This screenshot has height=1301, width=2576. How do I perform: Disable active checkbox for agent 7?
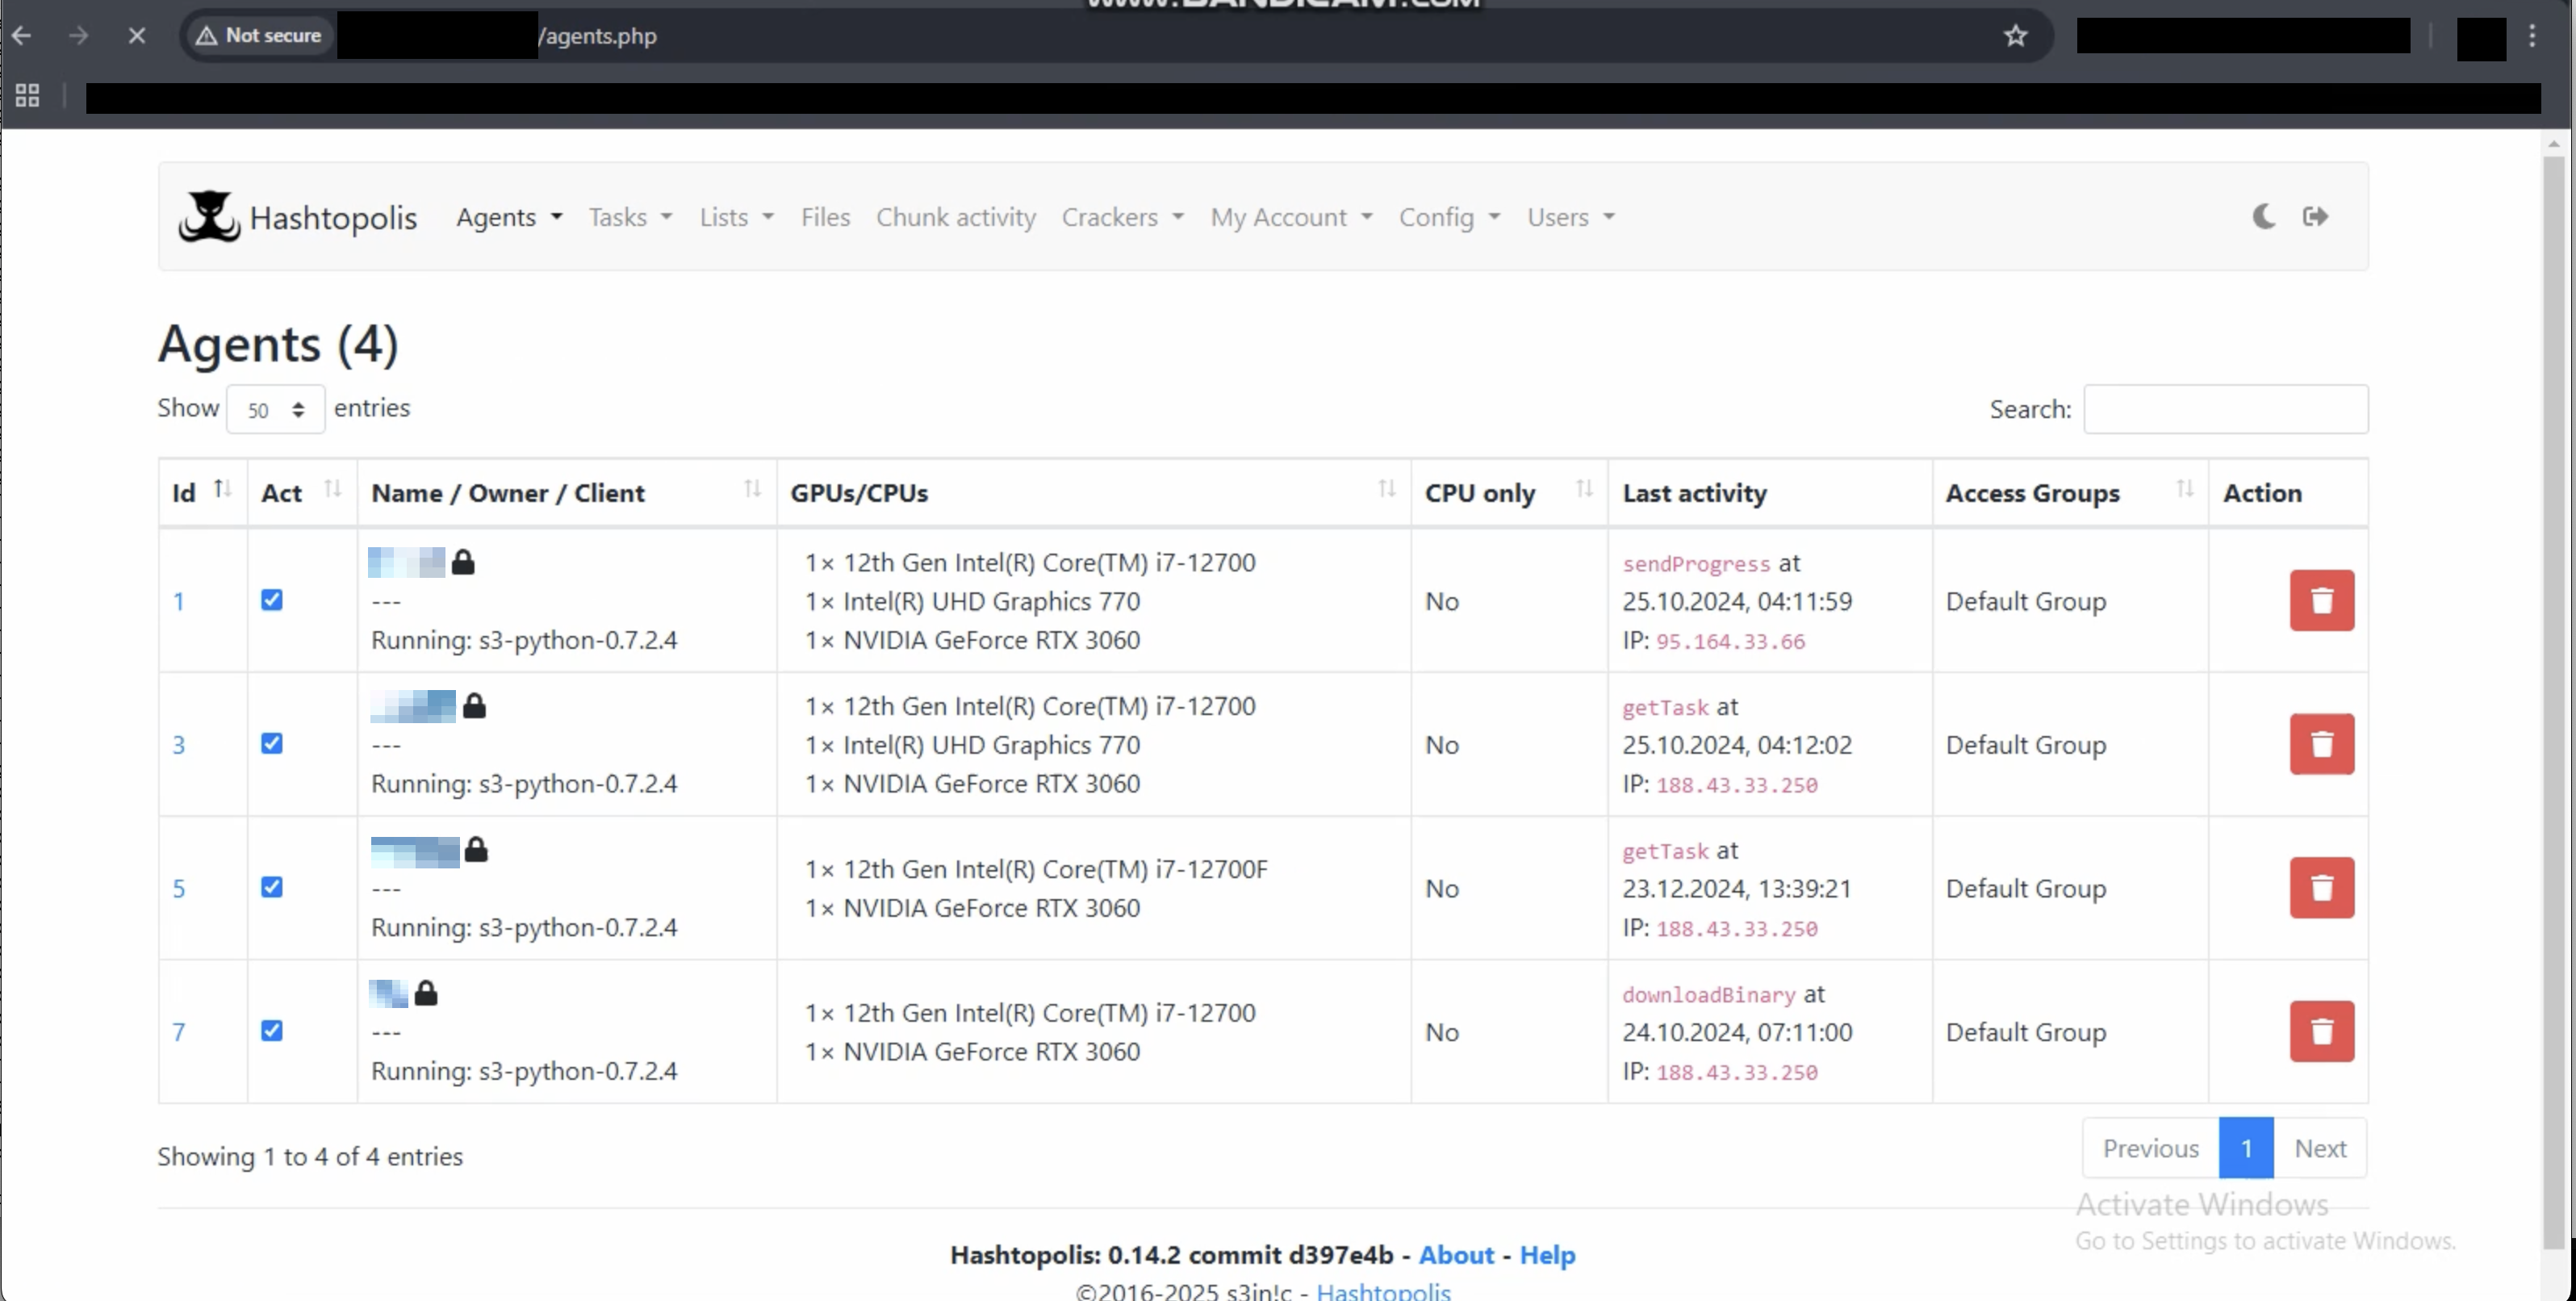click(272, 1030)
